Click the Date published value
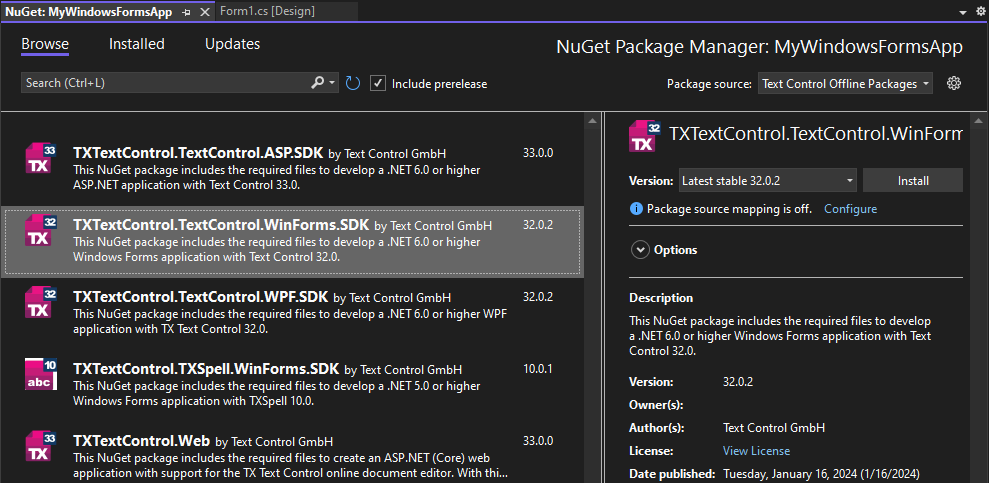The image size is (989, 483). (821, 474)
